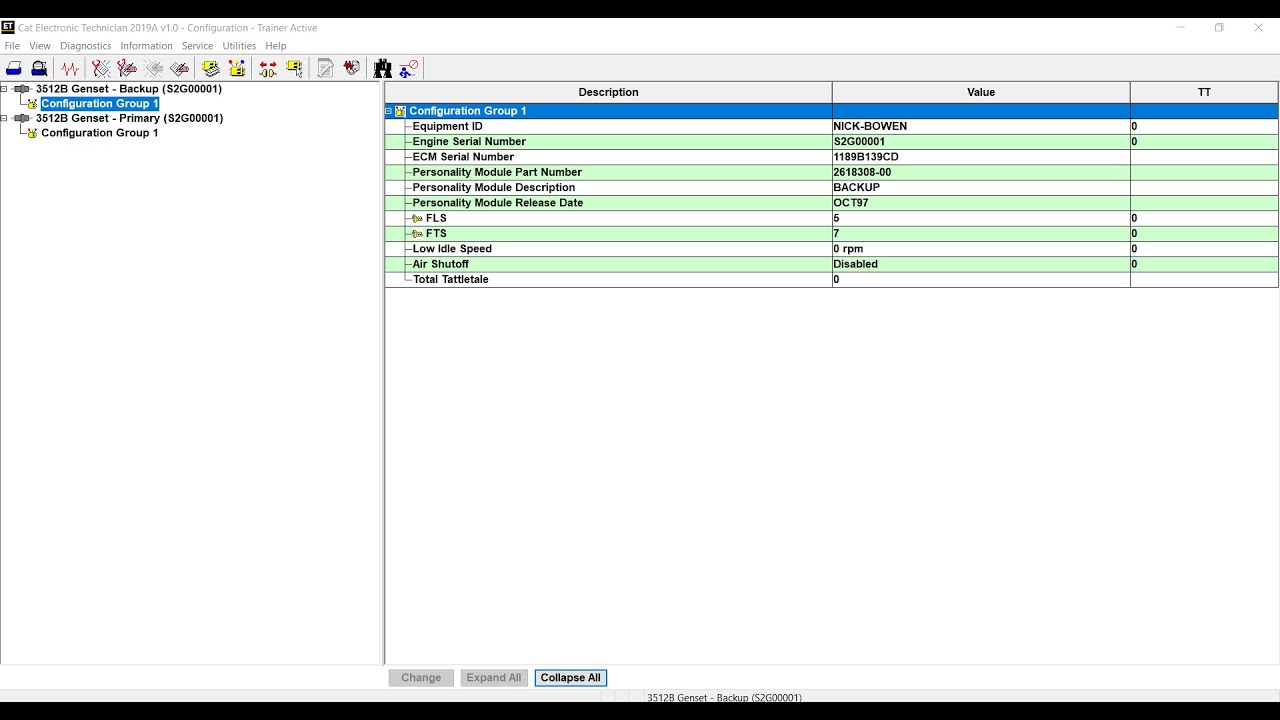Collapse the 3512B Genset - Backup node
The image size is (1280, 720).
4,89
